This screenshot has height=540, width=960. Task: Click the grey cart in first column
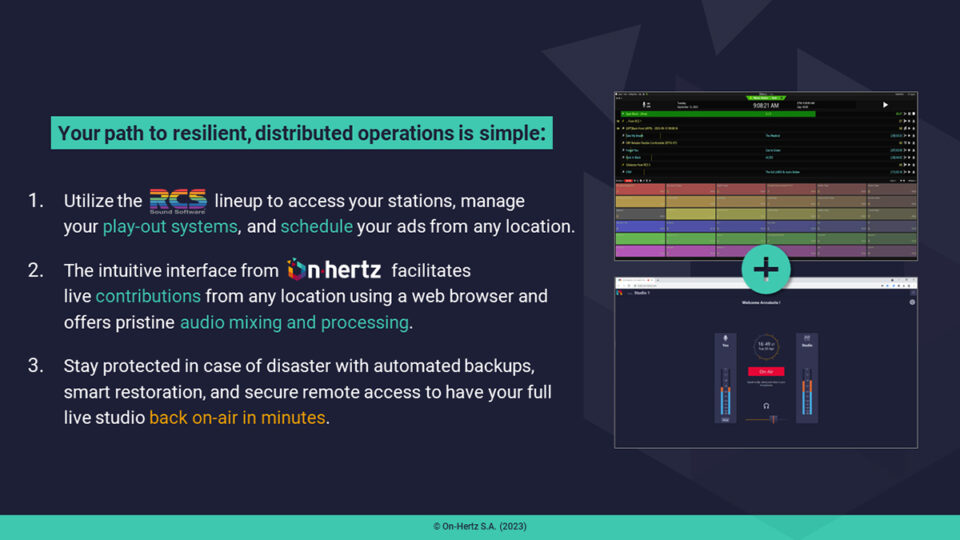pyautogui.click(x=640, y=214)
